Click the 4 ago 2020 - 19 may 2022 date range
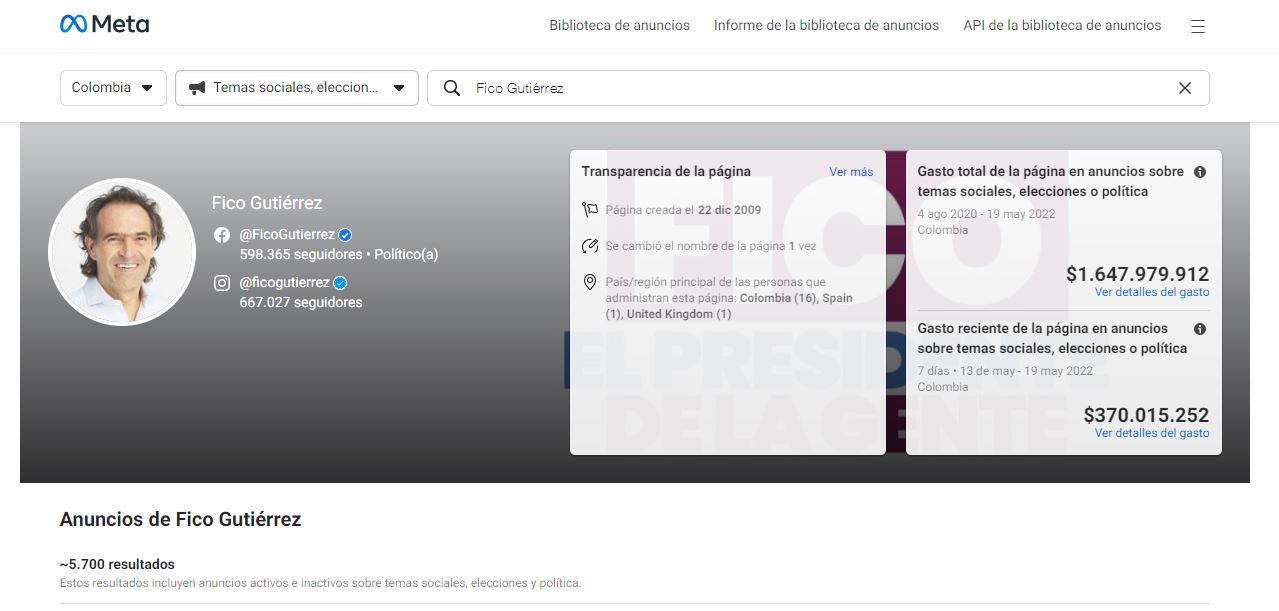 986,213
